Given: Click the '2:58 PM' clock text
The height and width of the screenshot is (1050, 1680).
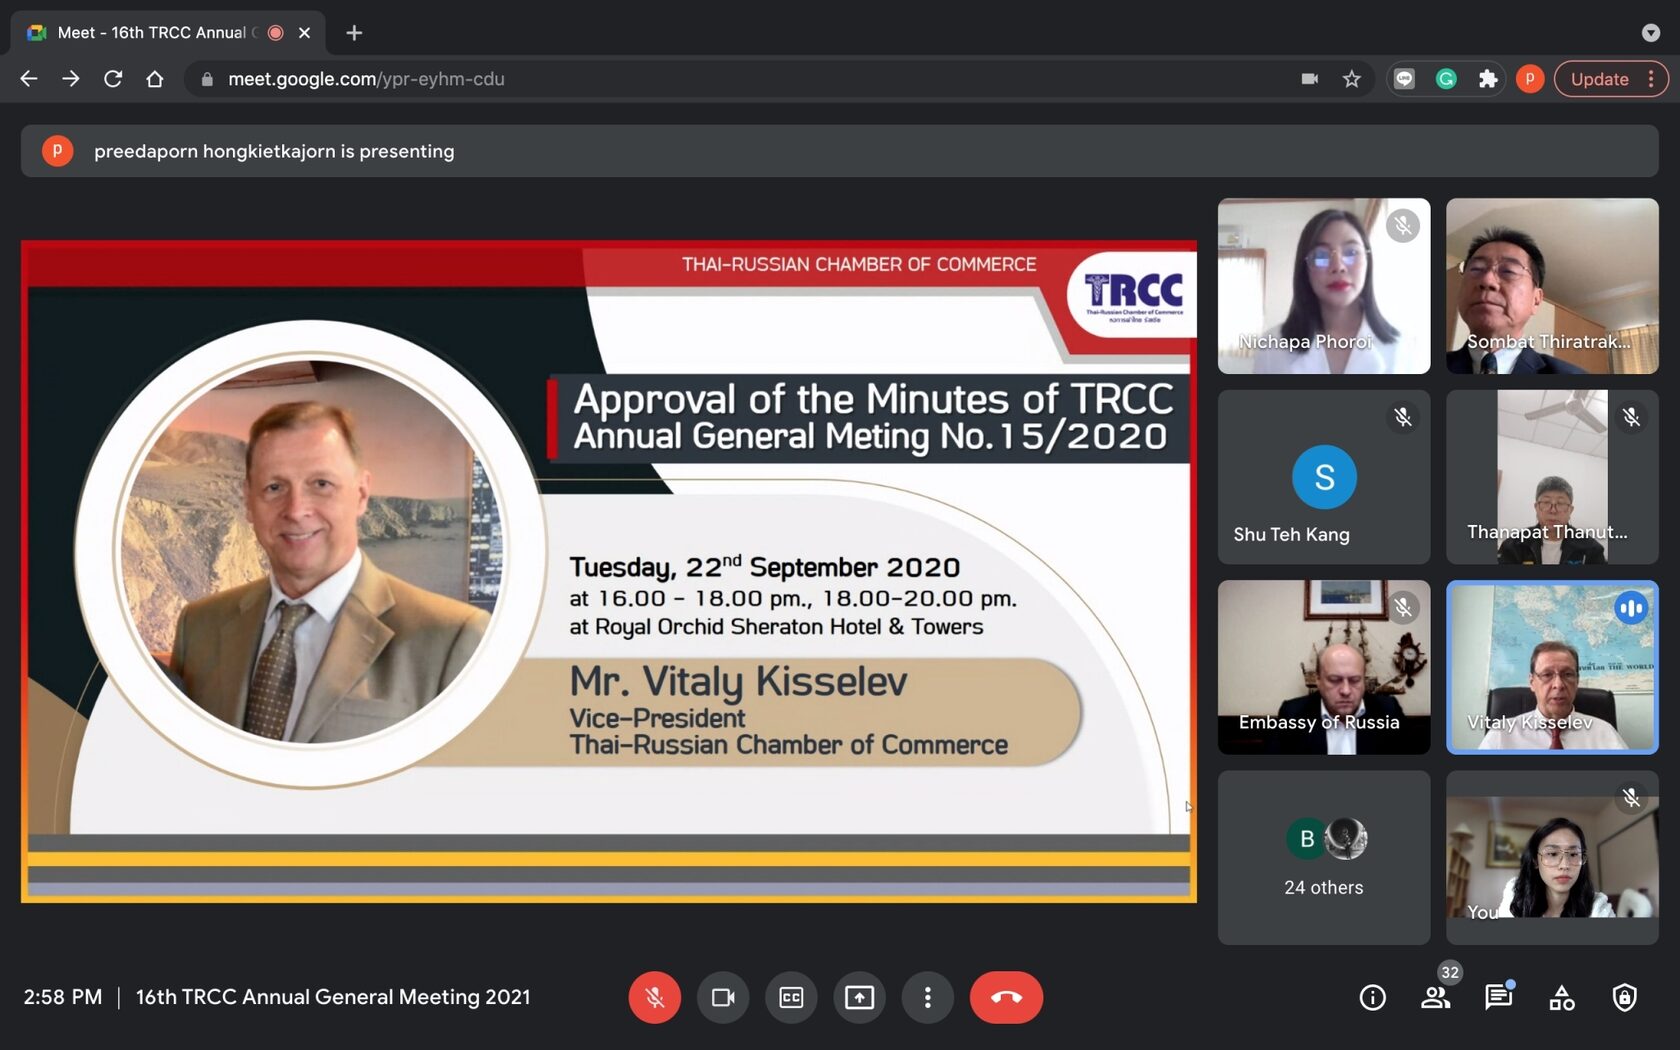Looking at the screenshot, I should pyautogui.click(x=63, y=997).
